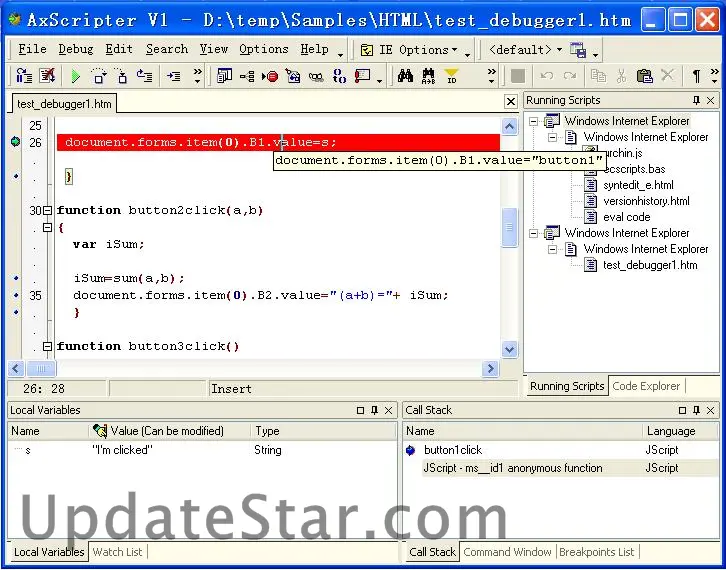Click the call tree structure toolbar icon
726x570 pixels.
tap(247, 76)
